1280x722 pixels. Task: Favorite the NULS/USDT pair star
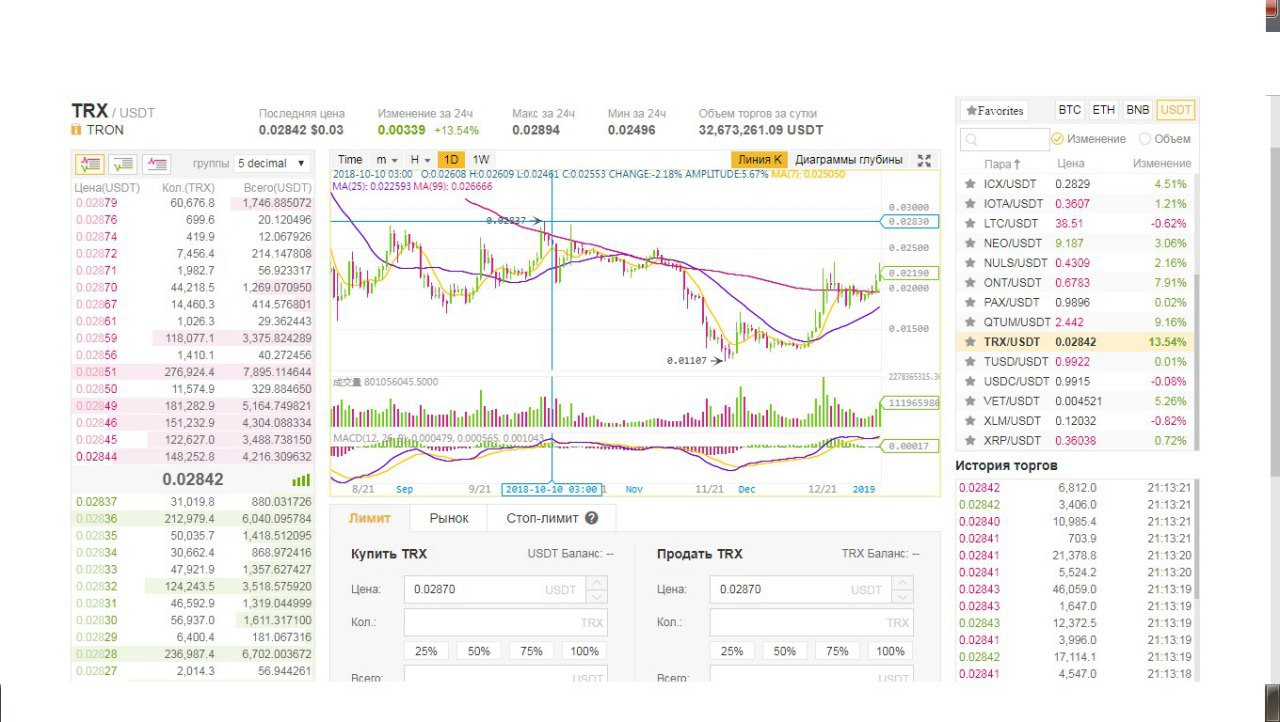click(969, 263)
